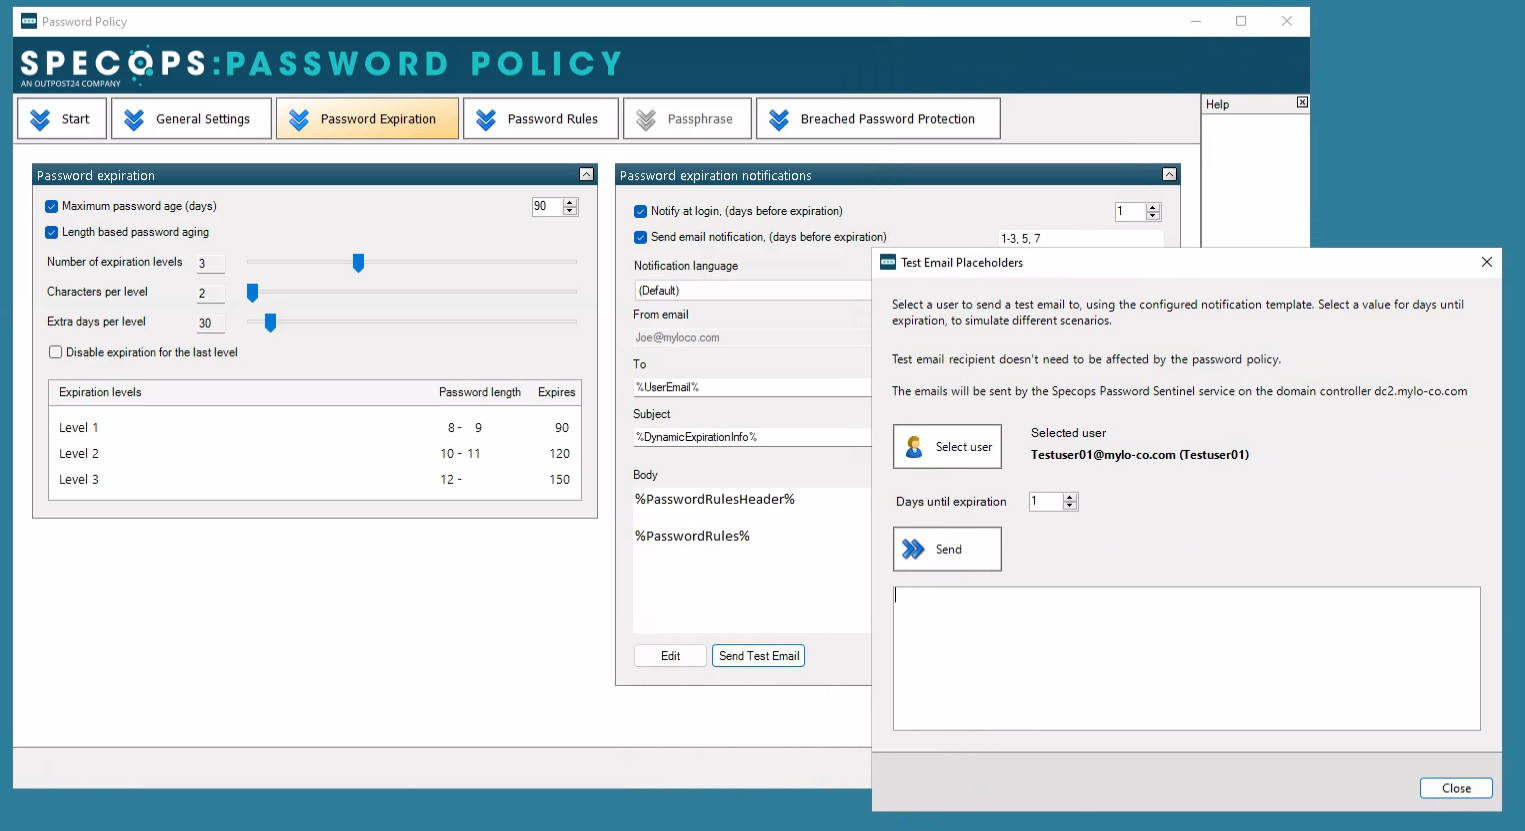Click the Specops icon in Password Policy title bar

[29, 21]
